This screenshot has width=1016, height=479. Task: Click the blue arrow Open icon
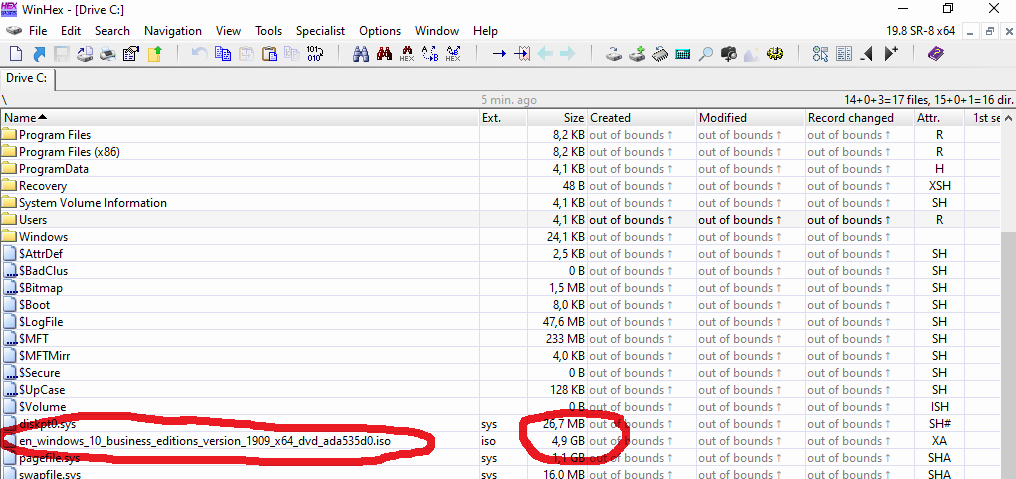tap(39, 54)
